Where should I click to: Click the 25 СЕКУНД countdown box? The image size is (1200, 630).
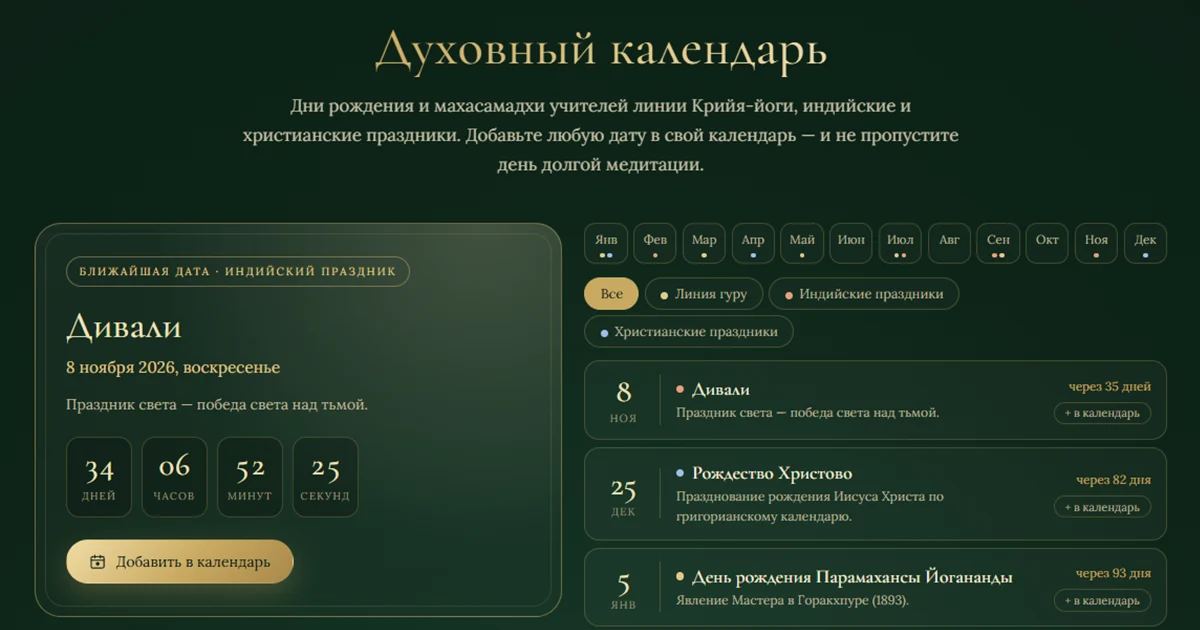coord(325,477)
